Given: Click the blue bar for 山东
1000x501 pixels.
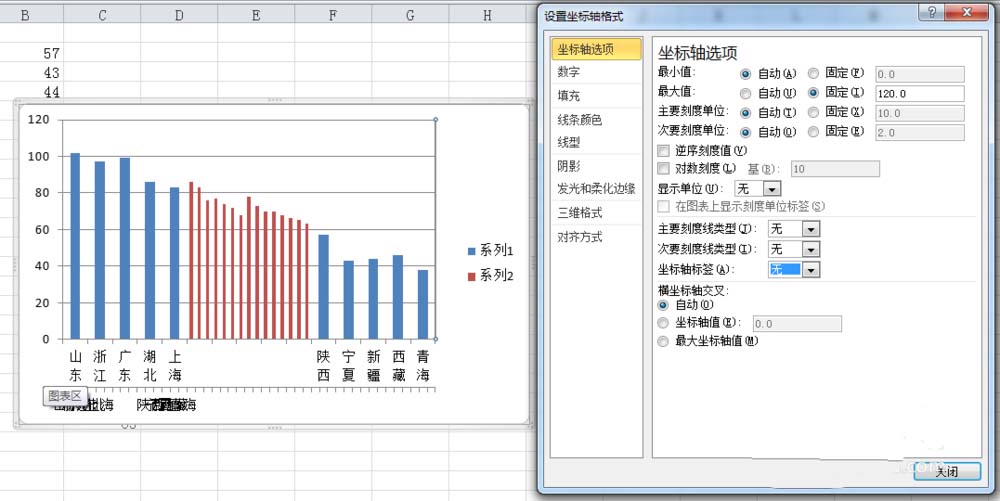Looking at the screenshot, I should click(x=75, y=245).
